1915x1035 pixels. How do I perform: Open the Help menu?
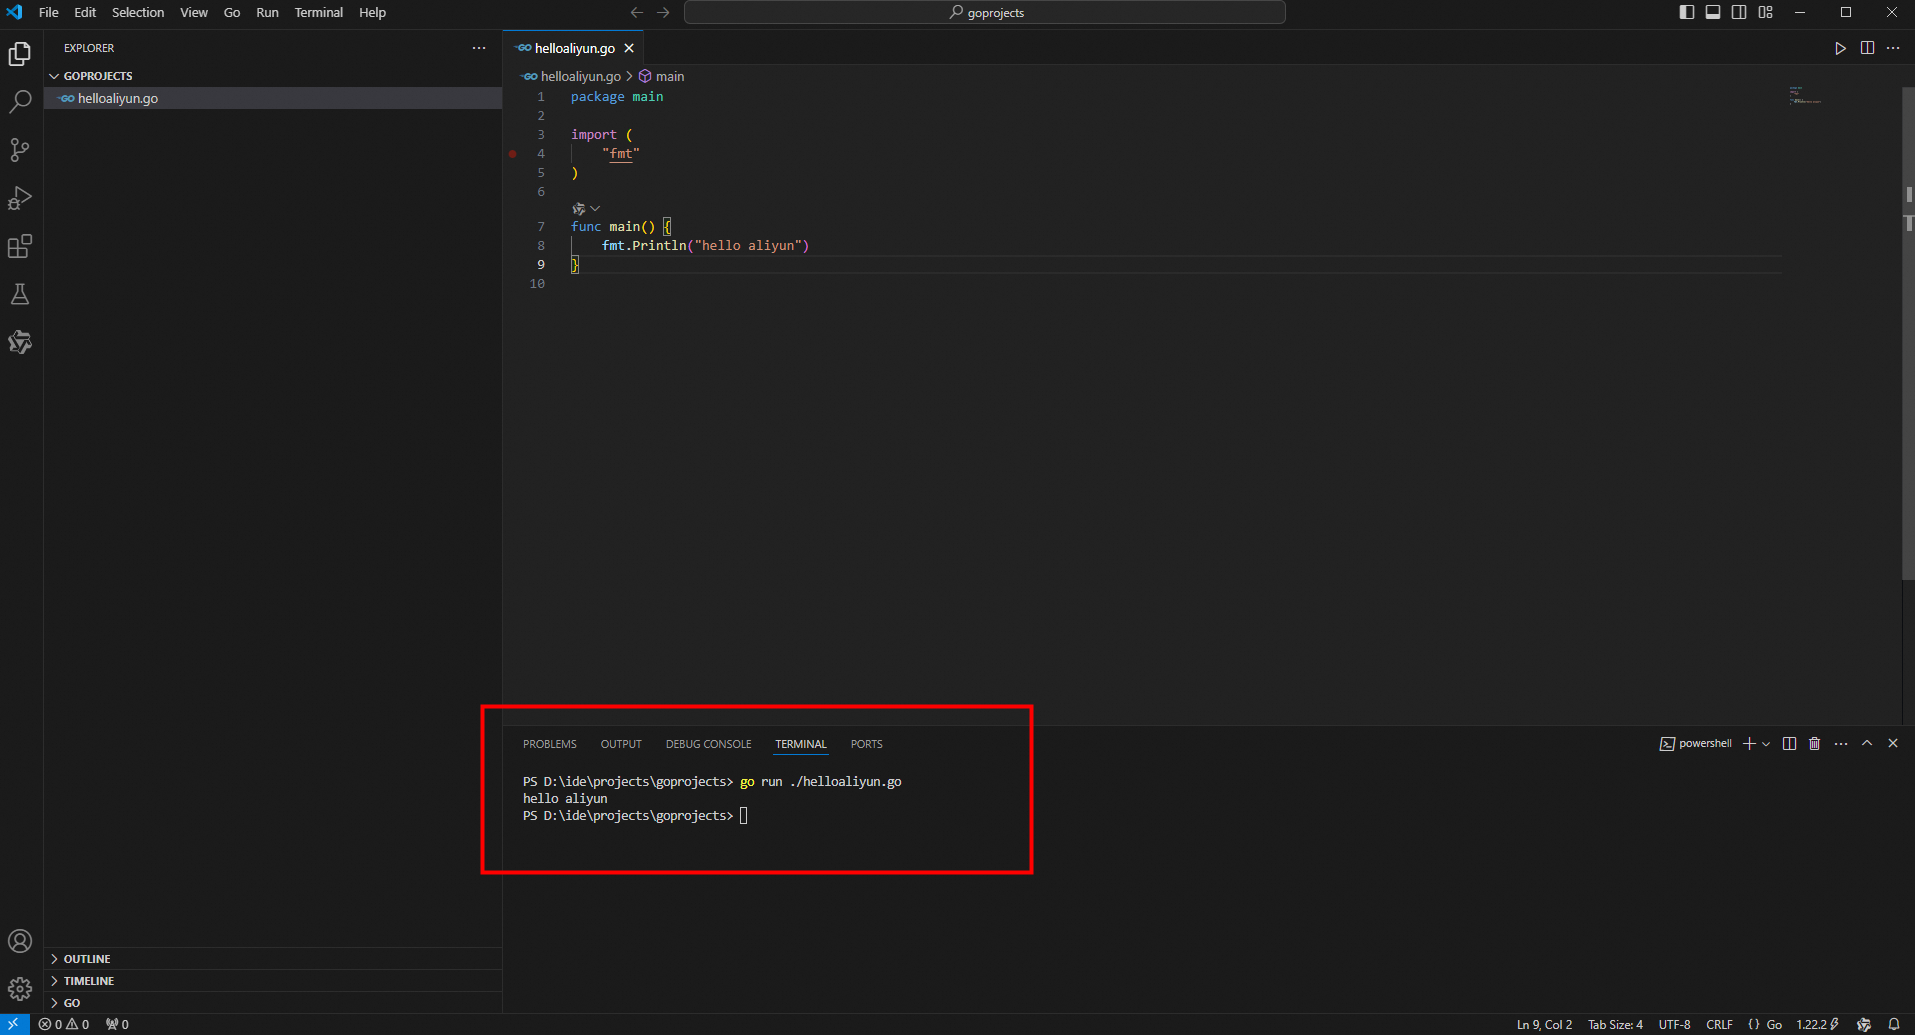372,12
